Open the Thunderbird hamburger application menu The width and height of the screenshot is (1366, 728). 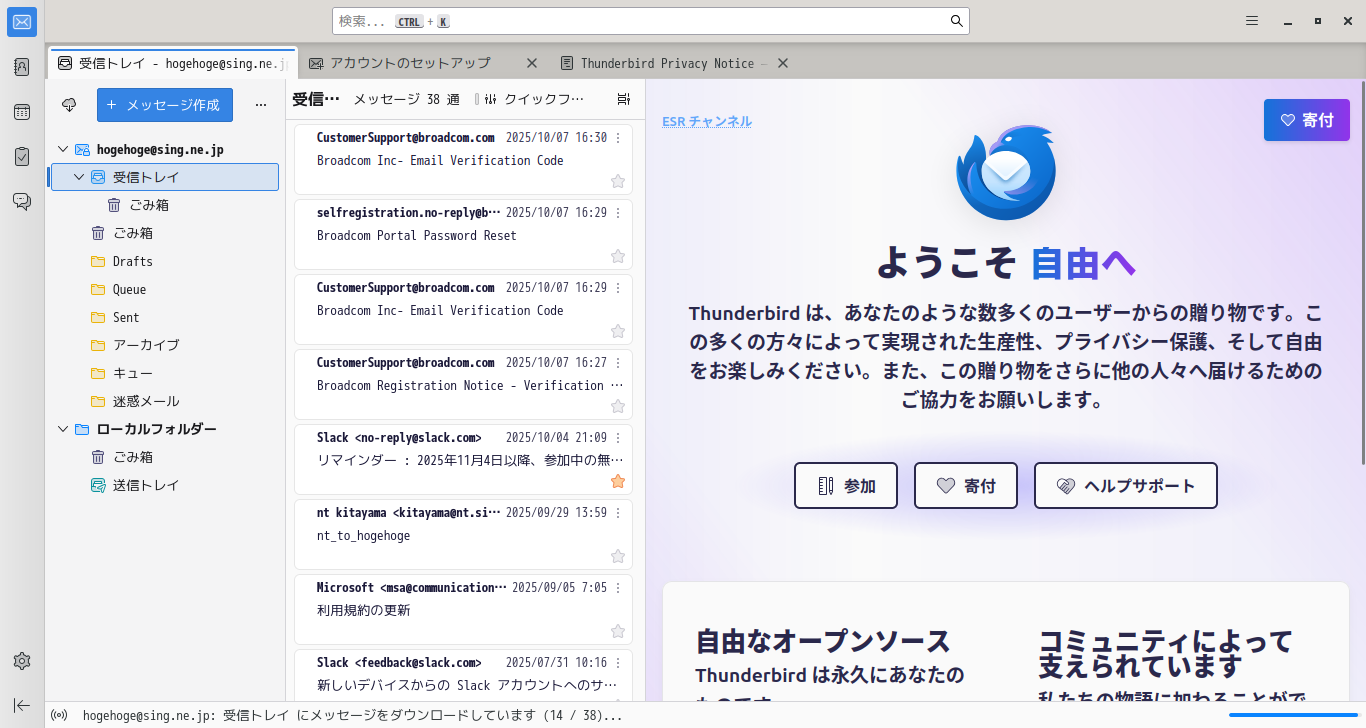(1252, 21)
